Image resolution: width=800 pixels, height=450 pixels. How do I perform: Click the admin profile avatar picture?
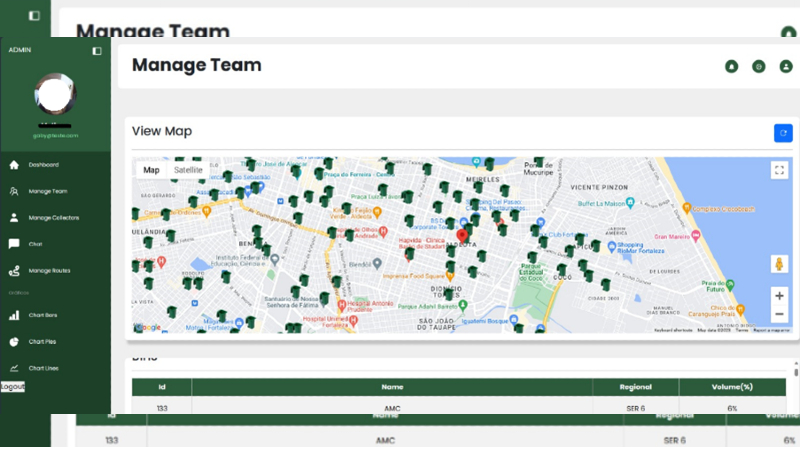click(55, 95)
